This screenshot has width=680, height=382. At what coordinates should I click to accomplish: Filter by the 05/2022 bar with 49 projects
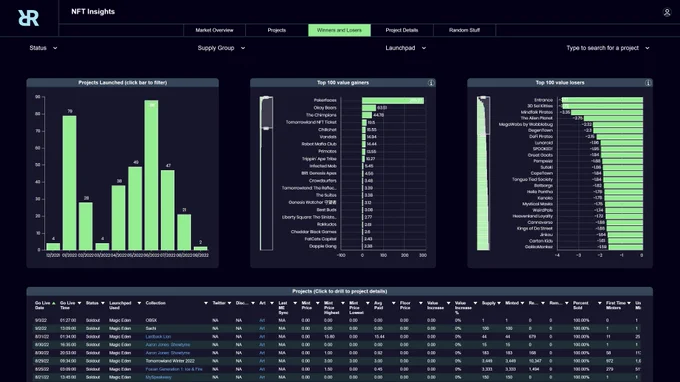(x=135, y=208)
